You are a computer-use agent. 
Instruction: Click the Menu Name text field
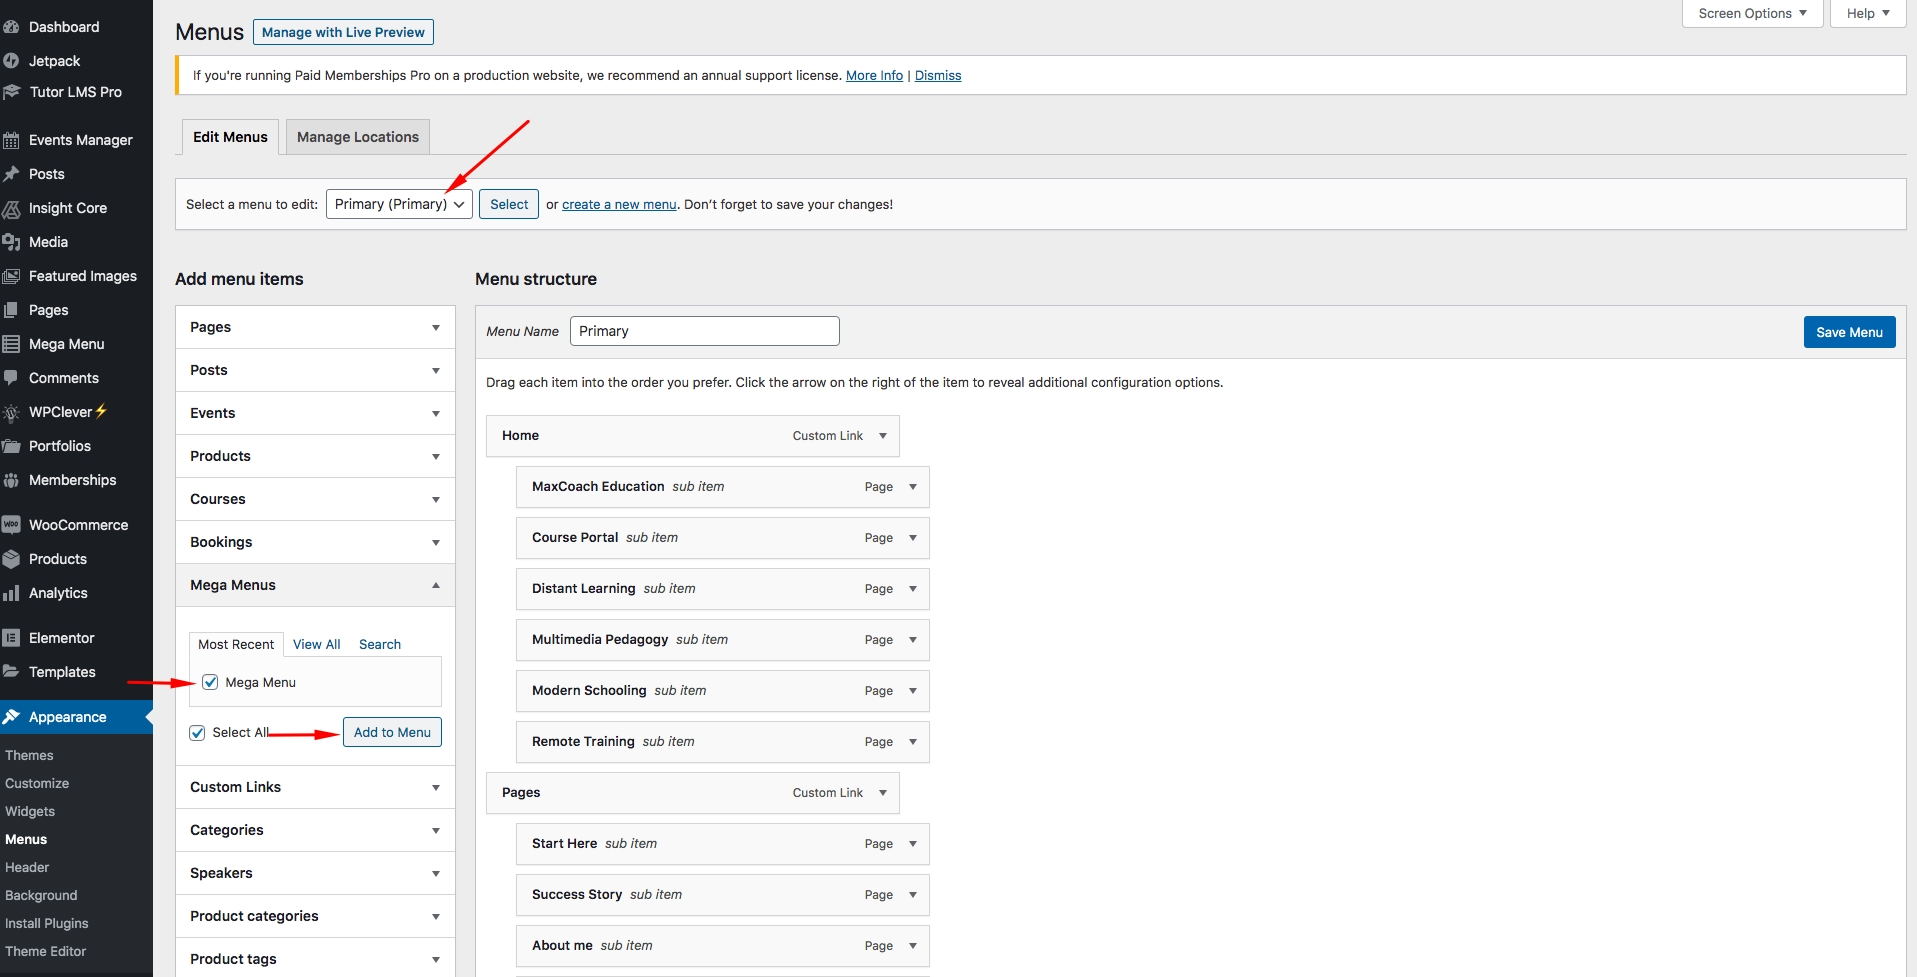click(x=704, y=331)
